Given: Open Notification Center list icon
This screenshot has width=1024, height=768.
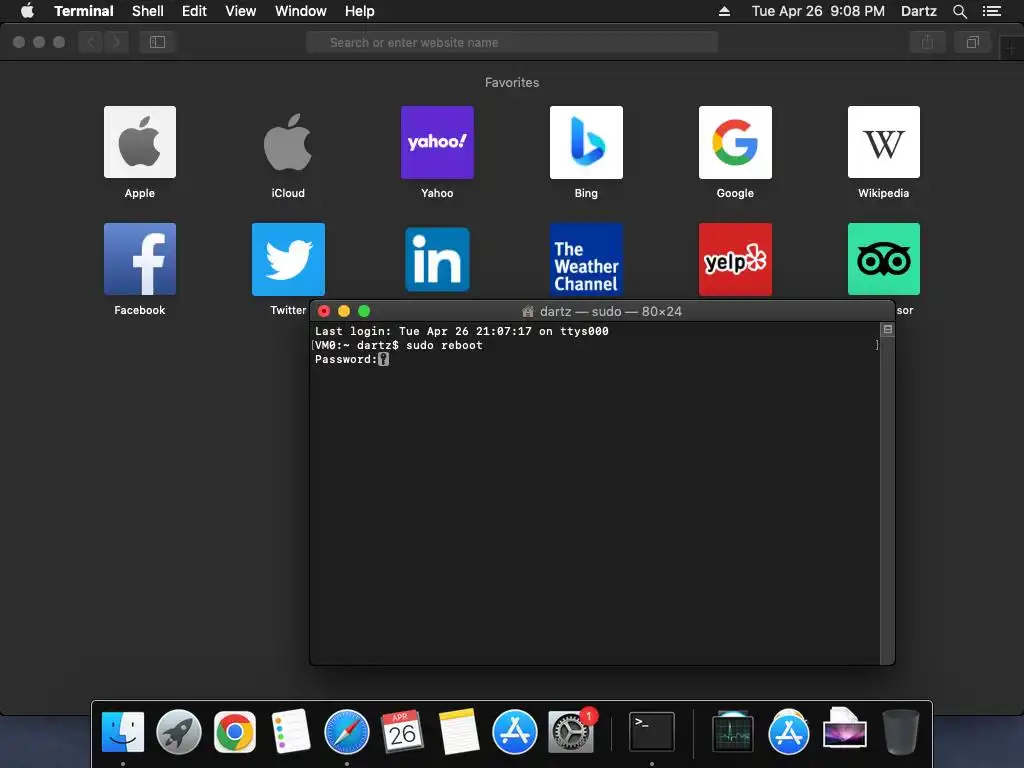Looking at the screenshot, I should [x=991, y=11].
